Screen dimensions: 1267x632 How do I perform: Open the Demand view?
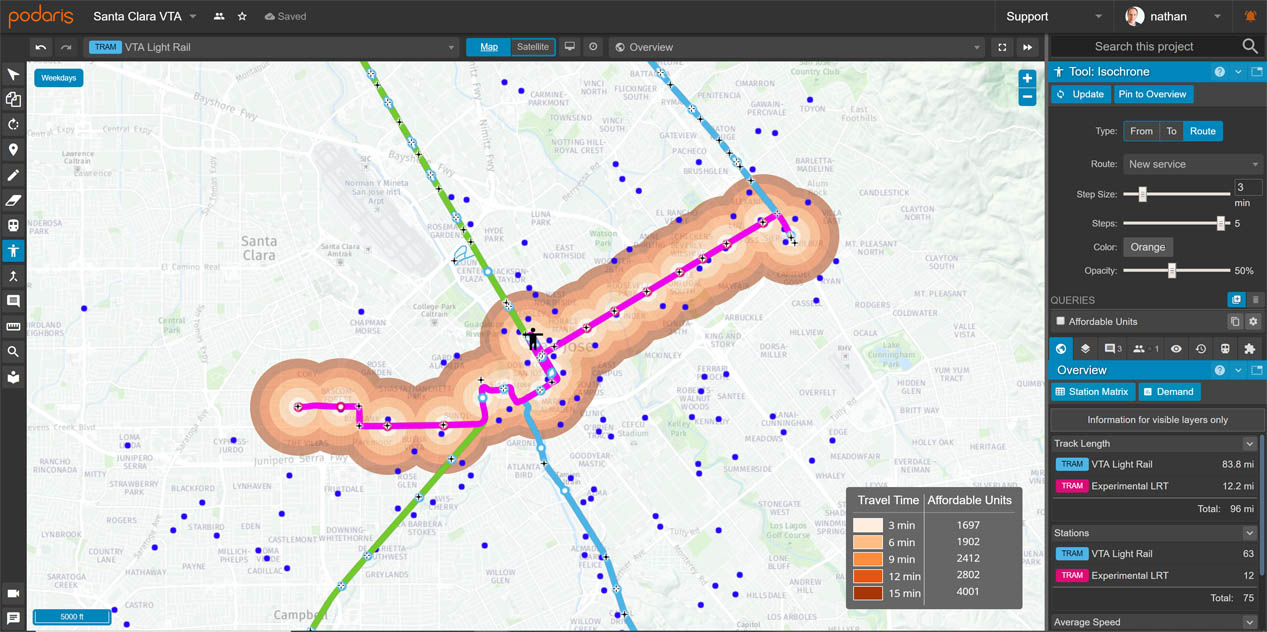click(1169, 392)
